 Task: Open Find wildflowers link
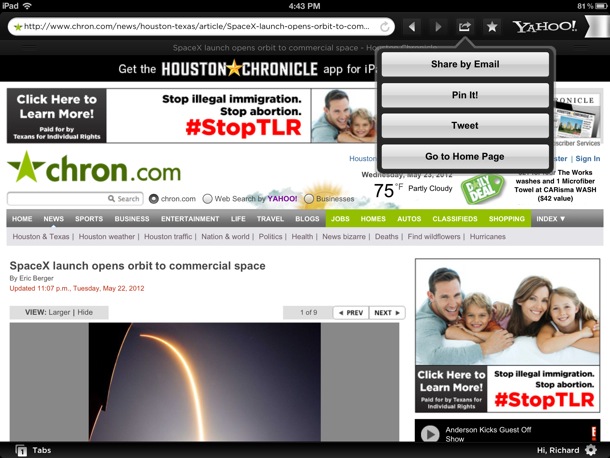(x=434, y=237)
